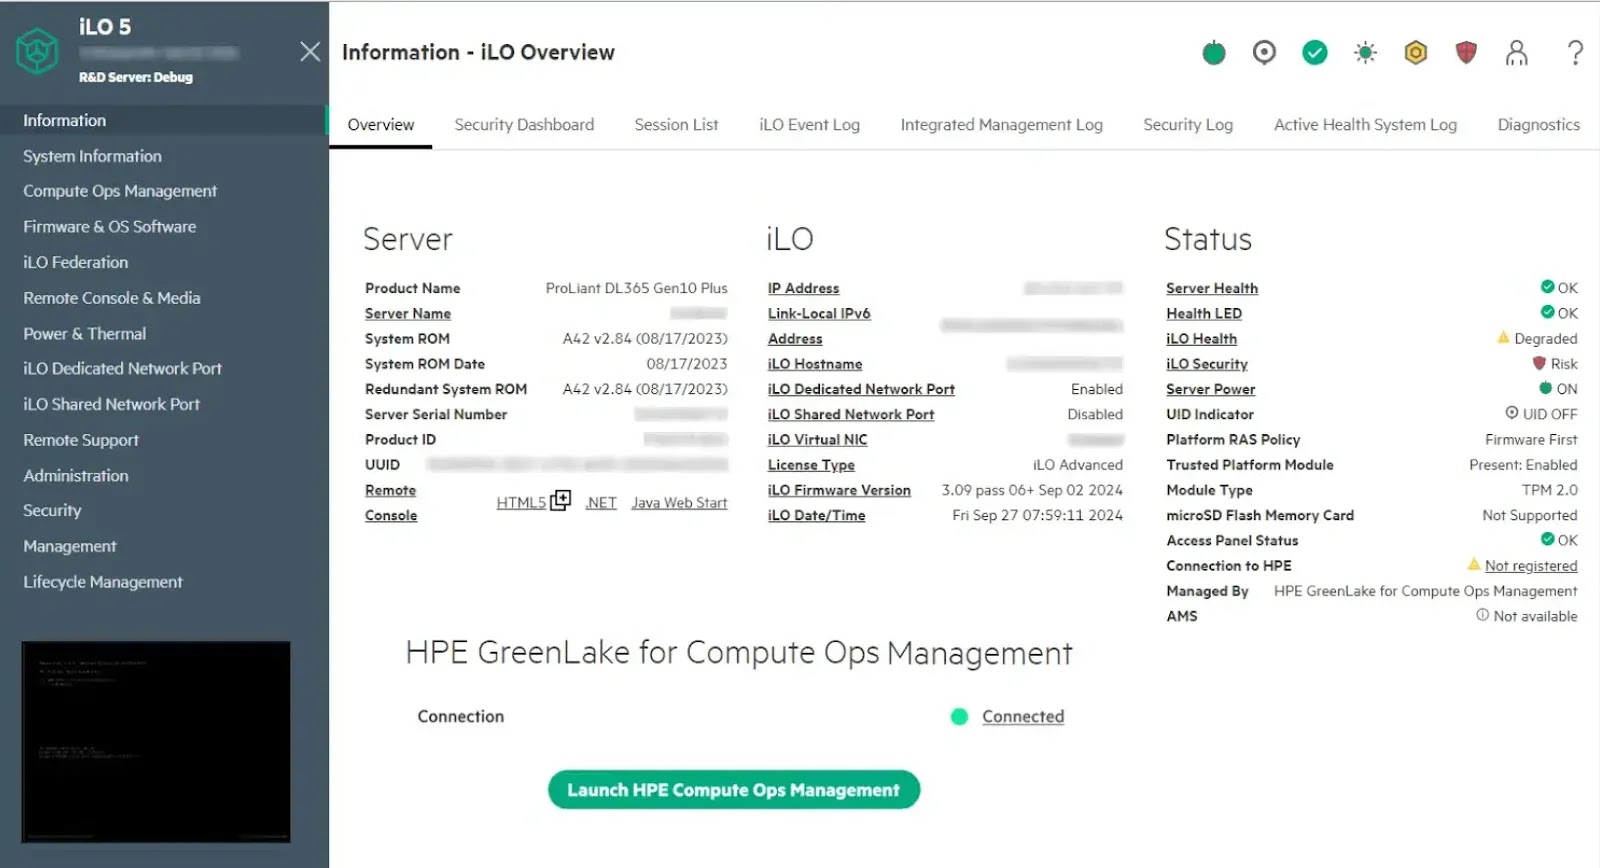Click the AMS Not available info icon
1600x868 pixels.
tap(1483, 615)
